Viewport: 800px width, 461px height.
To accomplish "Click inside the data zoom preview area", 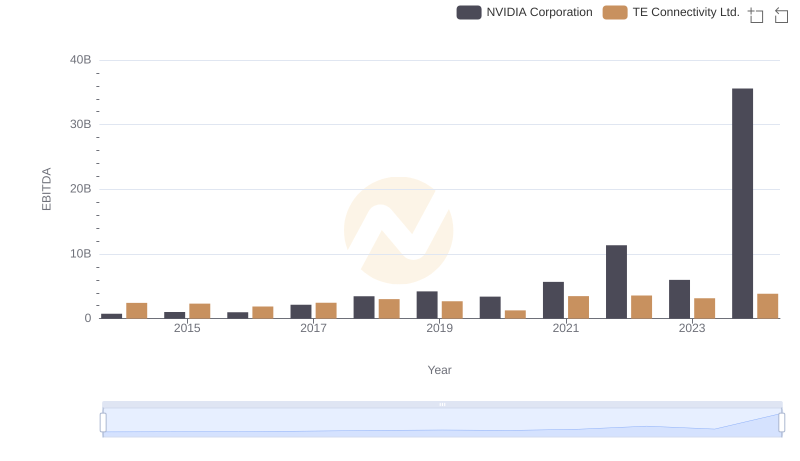I will [x=442, y=423].
